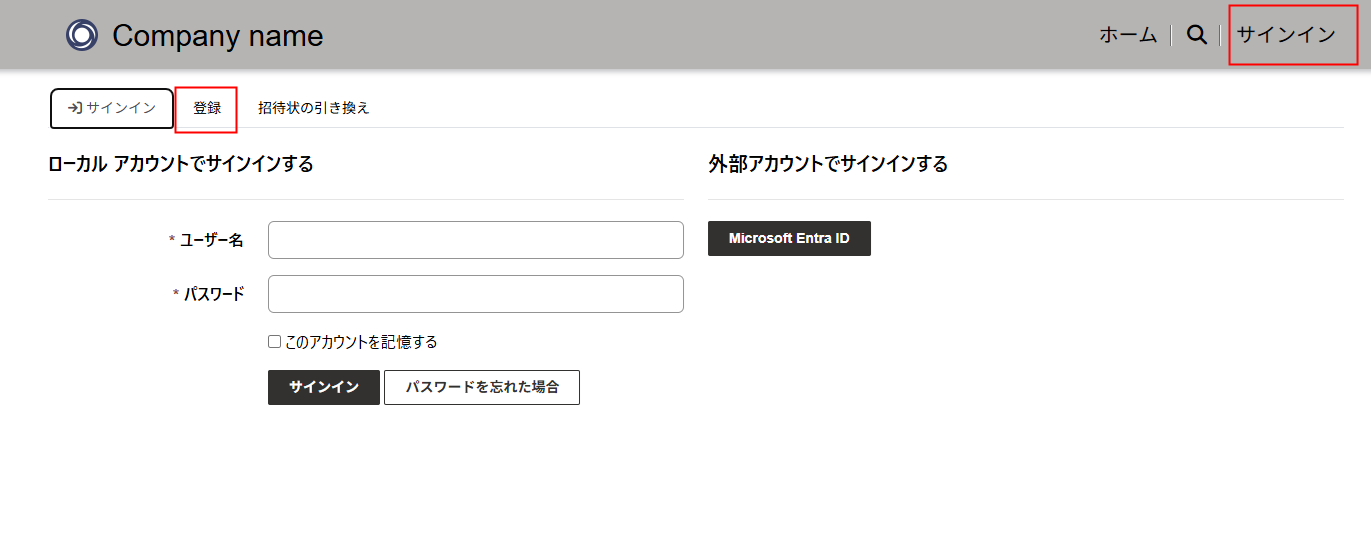Focus the ユーザー名 input field
The image size is (1371, 533).
pos(476,240)
